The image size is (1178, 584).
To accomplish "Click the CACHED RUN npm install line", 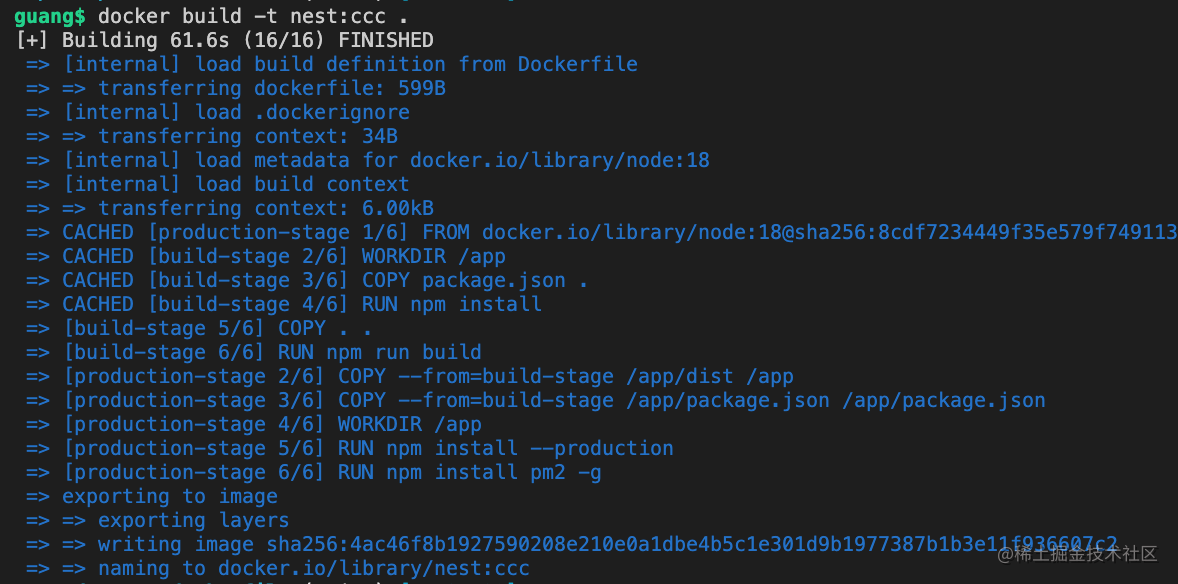I will 284,304.
